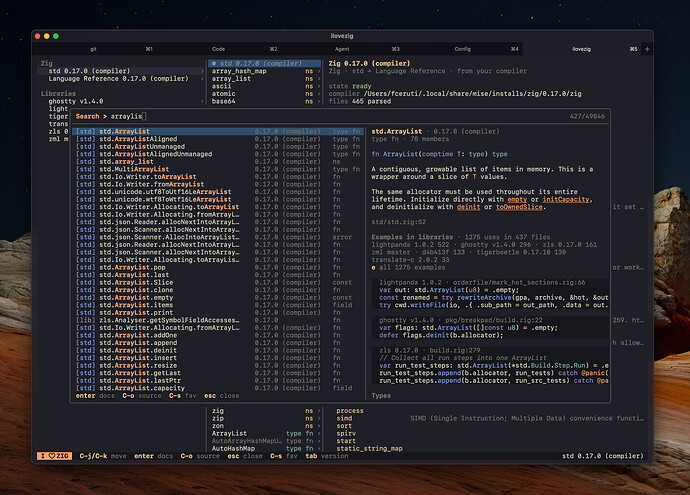This screenshot has width=690, height=495.
Task: Select std.ArrayList.deinit result
Action: pos(218,350)
